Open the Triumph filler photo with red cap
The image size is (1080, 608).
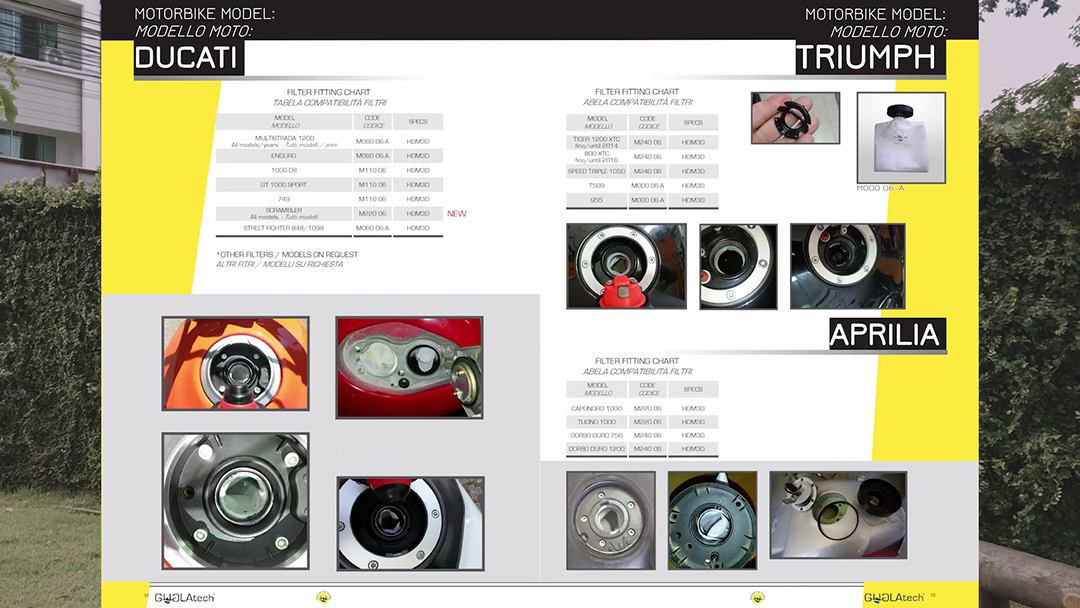point(626,266)
